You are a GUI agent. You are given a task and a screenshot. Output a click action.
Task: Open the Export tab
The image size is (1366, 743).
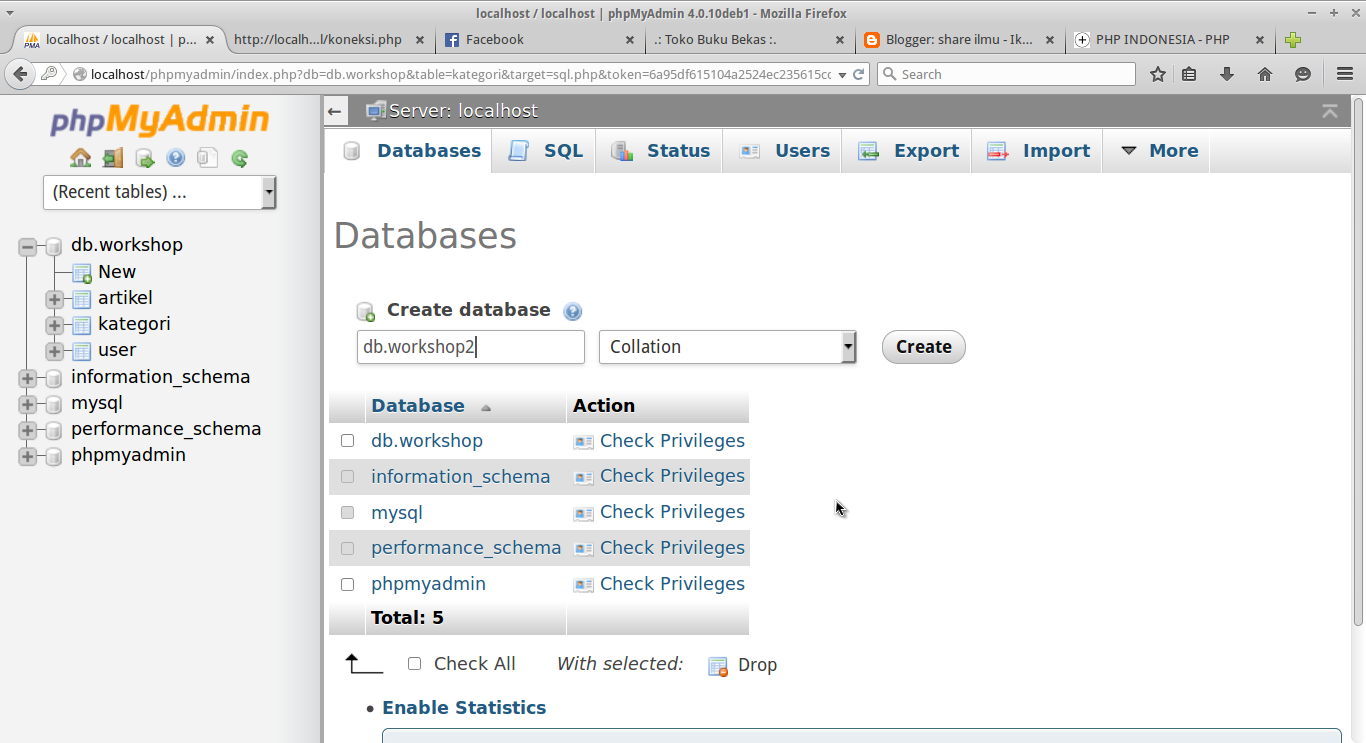click(x=908, y=151)
